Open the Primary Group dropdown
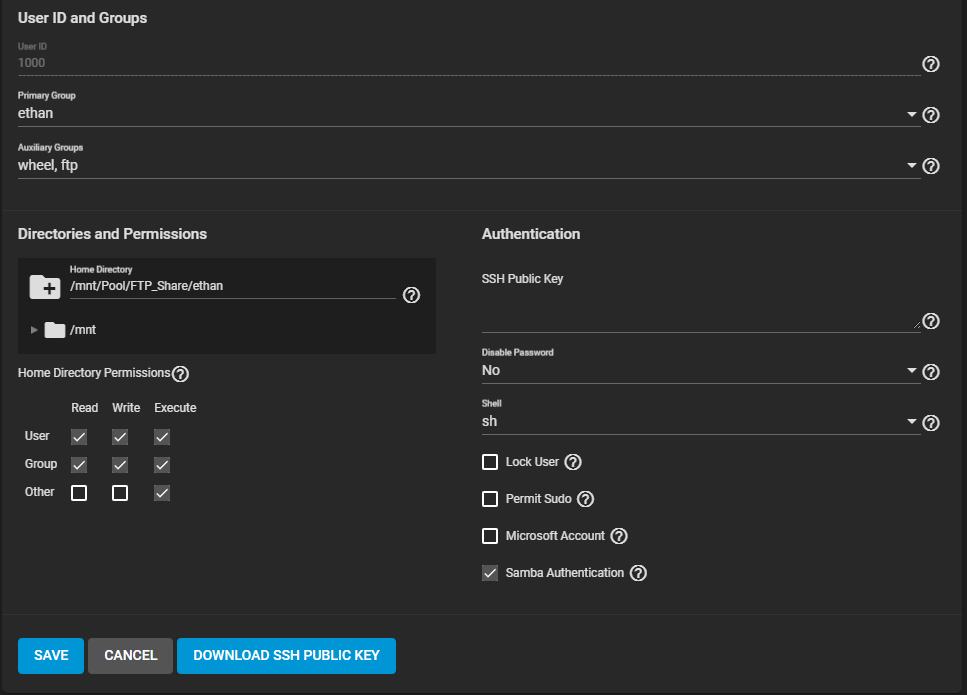Screen dimensions: 967x695 point(469,113)
